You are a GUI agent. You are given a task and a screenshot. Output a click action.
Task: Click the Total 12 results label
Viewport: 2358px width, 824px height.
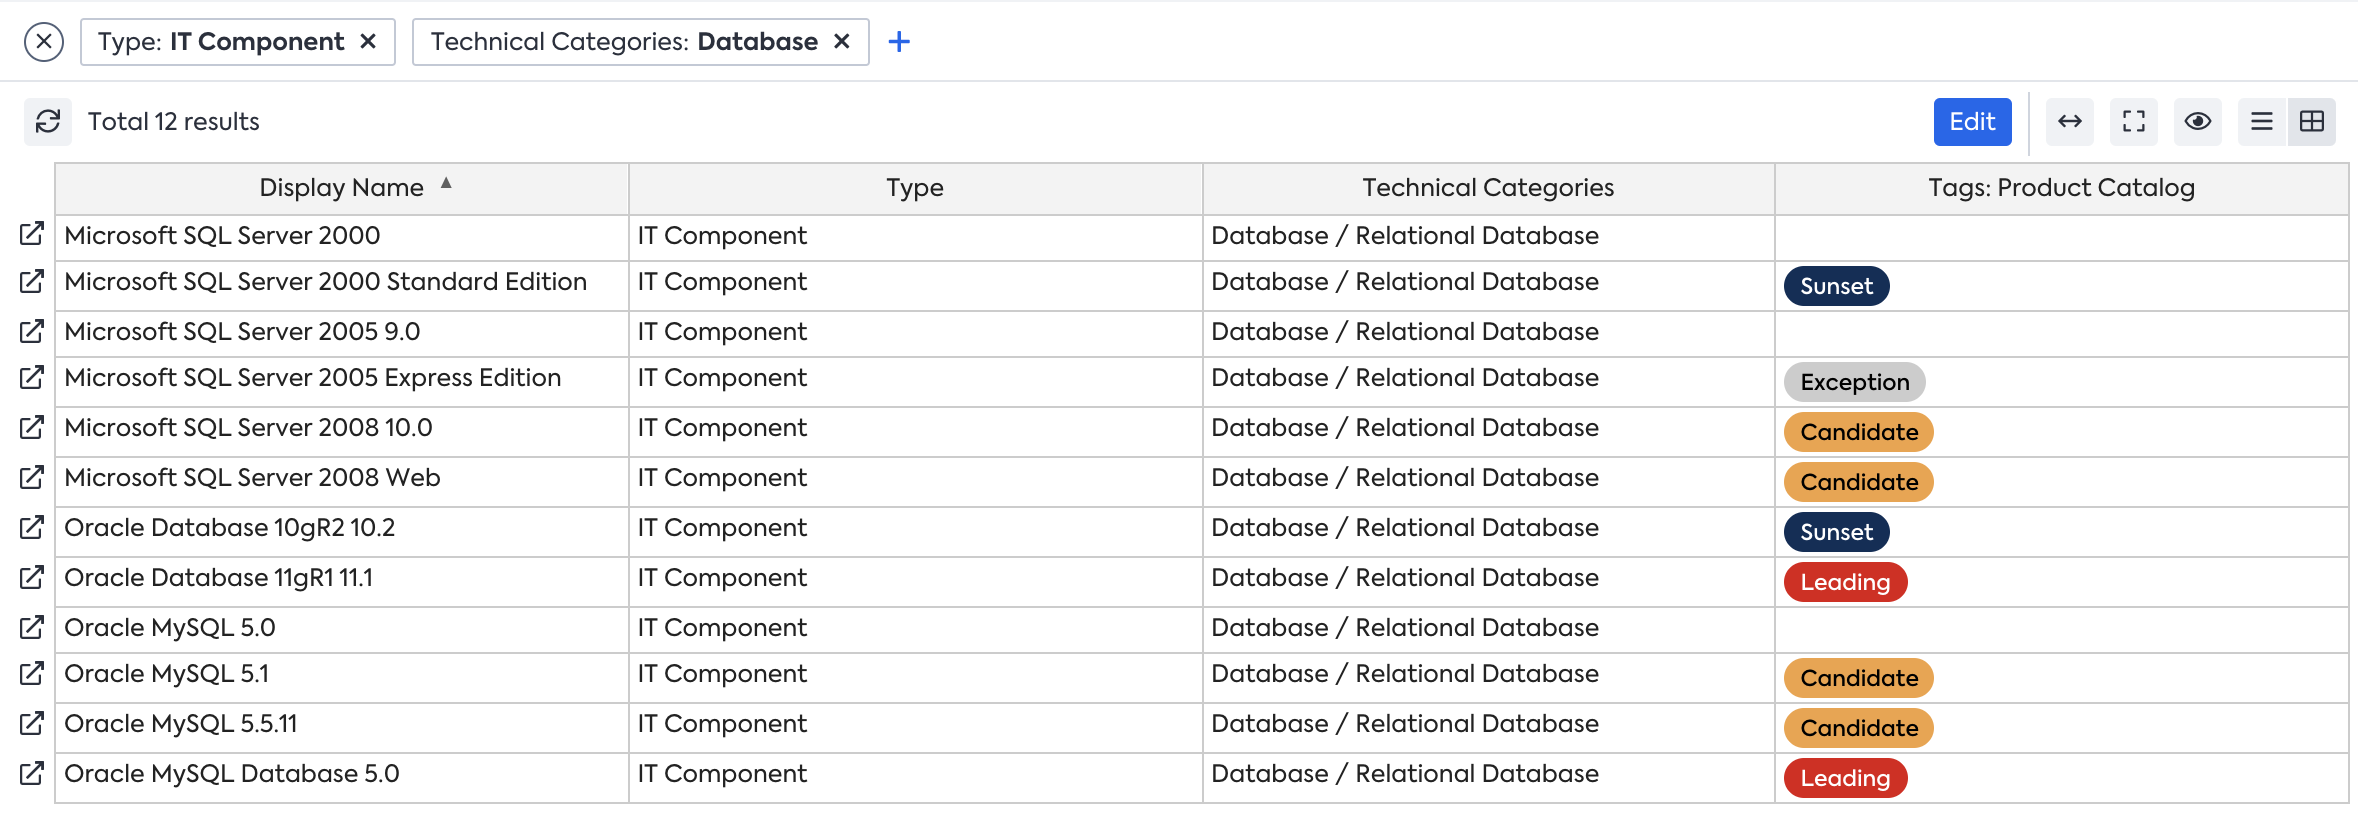pyautogui.click(x=174, y=122)
